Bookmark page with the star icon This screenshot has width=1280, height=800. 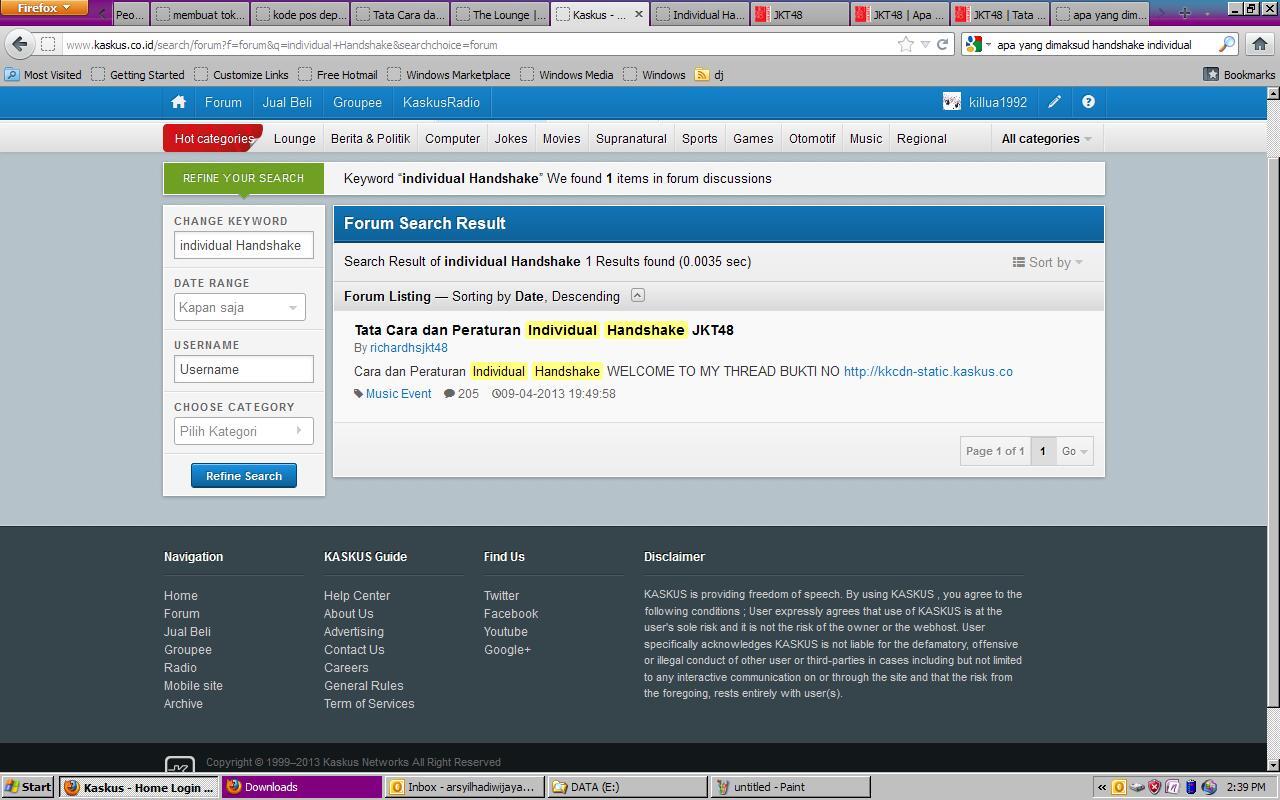coord(905,44)
